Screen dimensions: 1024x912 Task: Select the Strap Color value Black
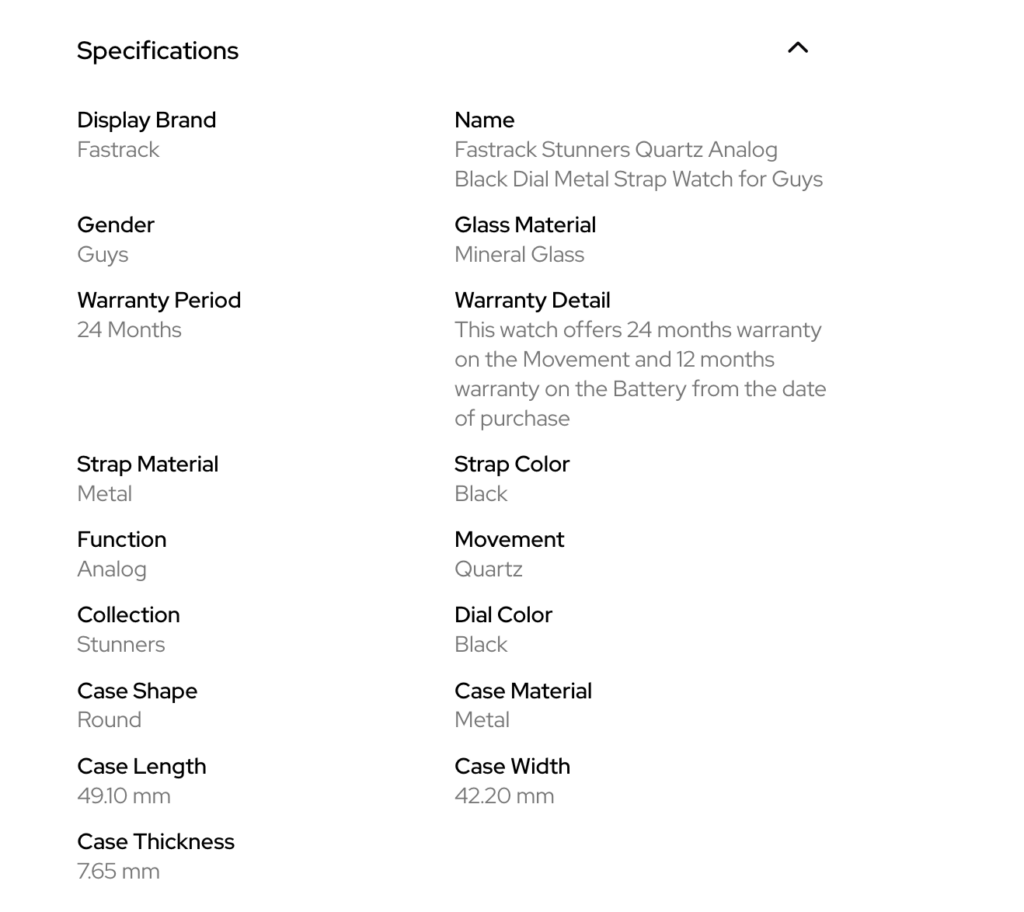coord(481,494)
